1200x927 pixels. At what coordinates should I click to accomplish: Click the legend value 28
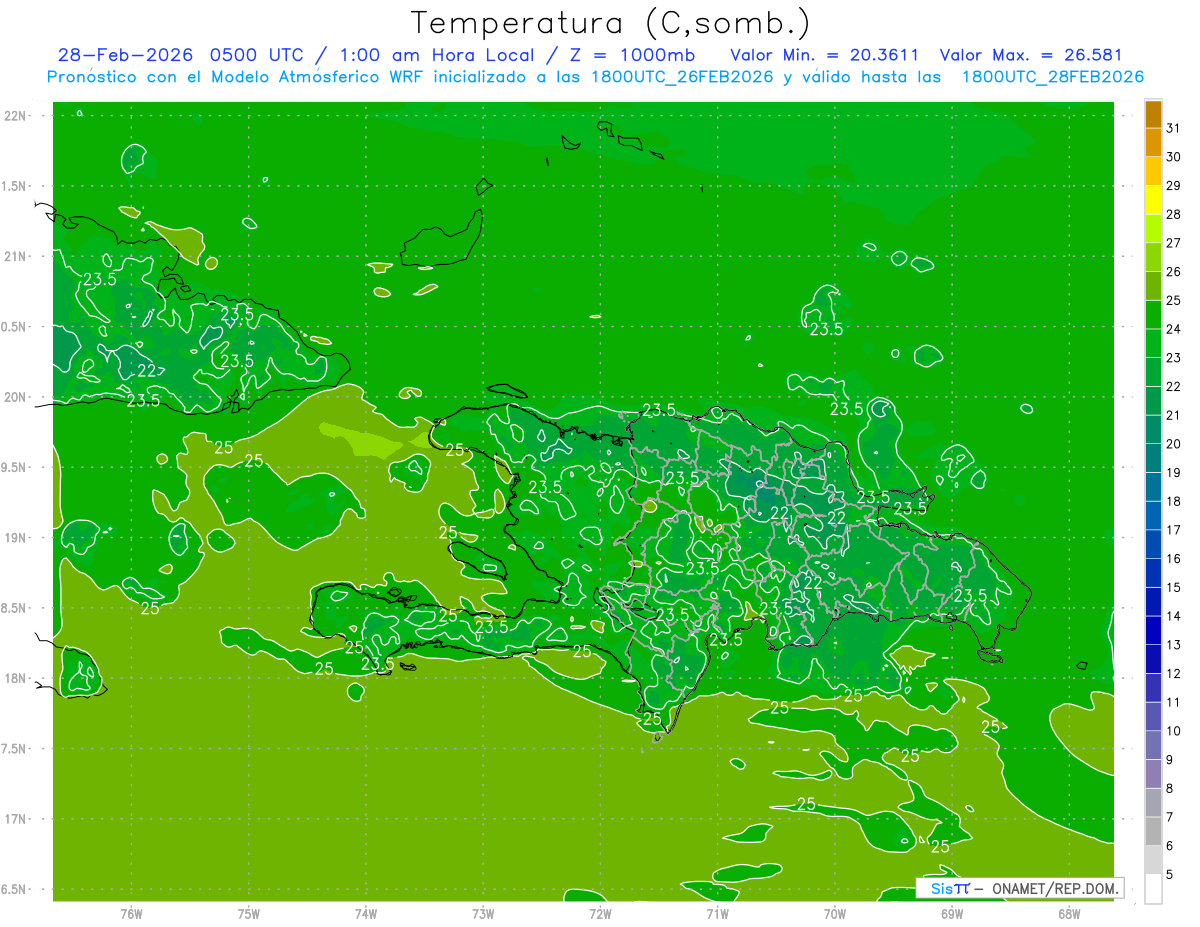coord(1174,214)
